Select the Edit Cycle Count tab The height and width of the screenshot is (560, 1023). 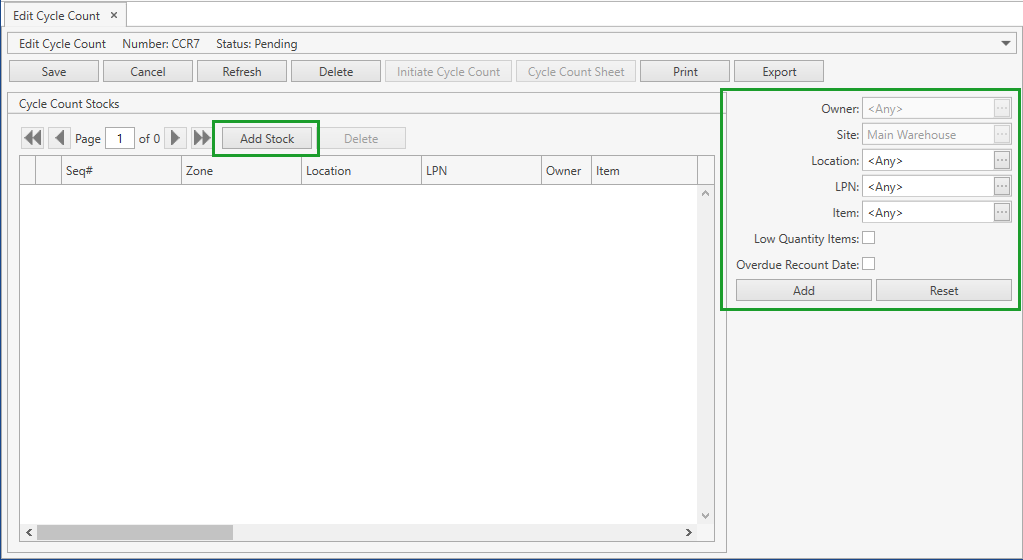[56, 16]
